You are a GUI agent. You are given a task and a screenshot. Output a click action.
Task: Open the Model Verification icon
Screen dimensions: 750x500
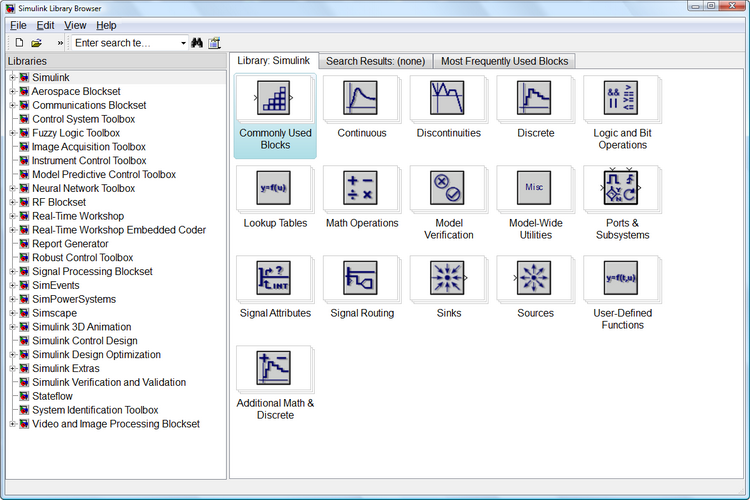(x=447, y=188)
